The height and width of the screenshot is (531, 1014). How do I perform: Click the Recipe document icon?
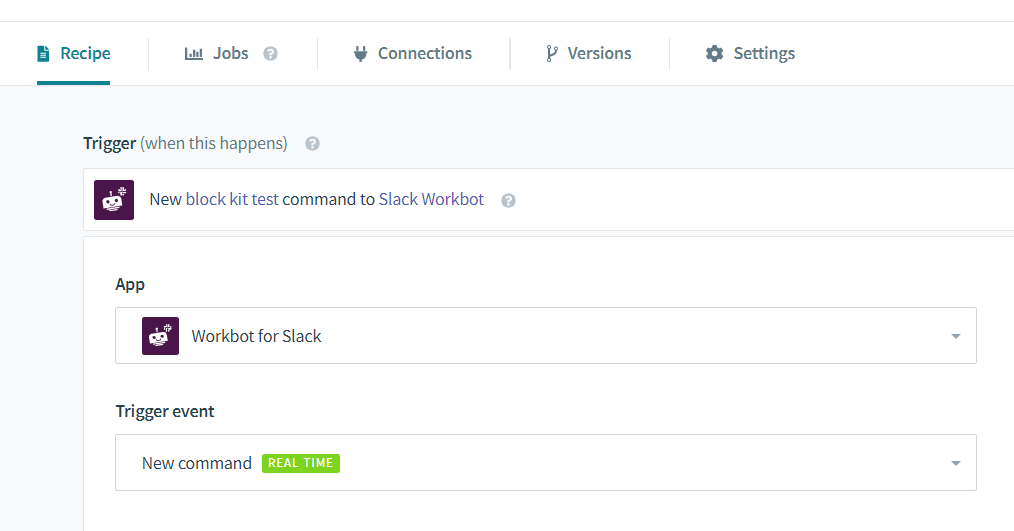[x=43, y=54]
